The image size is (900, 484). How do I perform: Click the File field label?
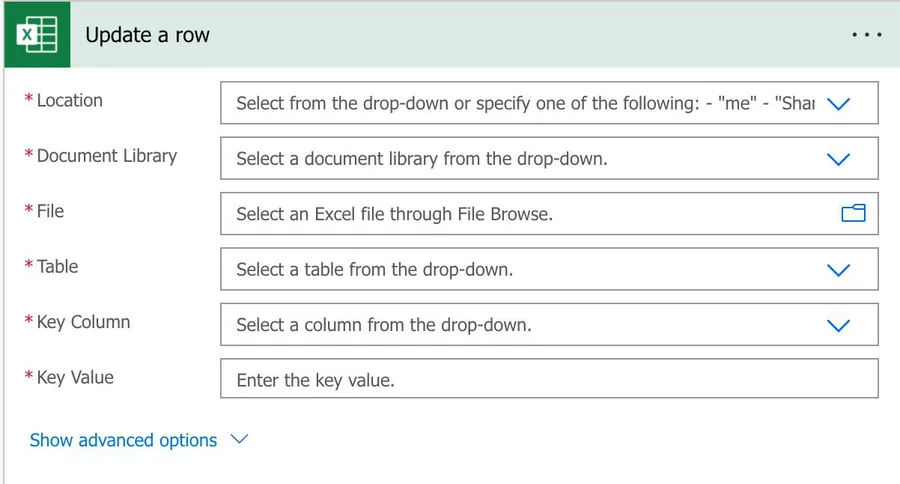(x=50, y=211)
